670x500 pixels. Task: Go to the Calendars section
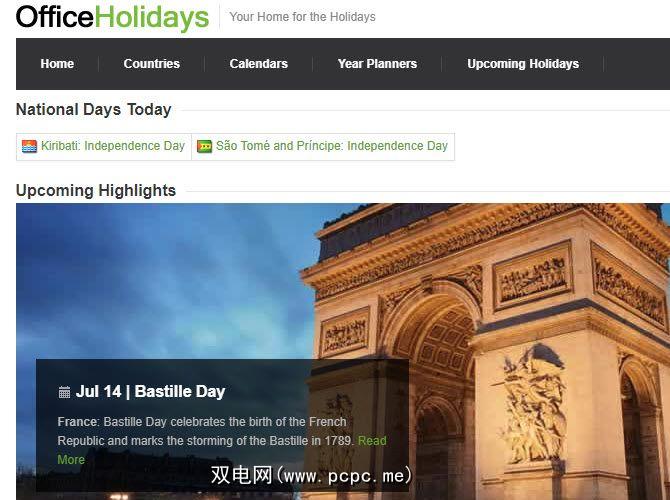click(259, 64)
